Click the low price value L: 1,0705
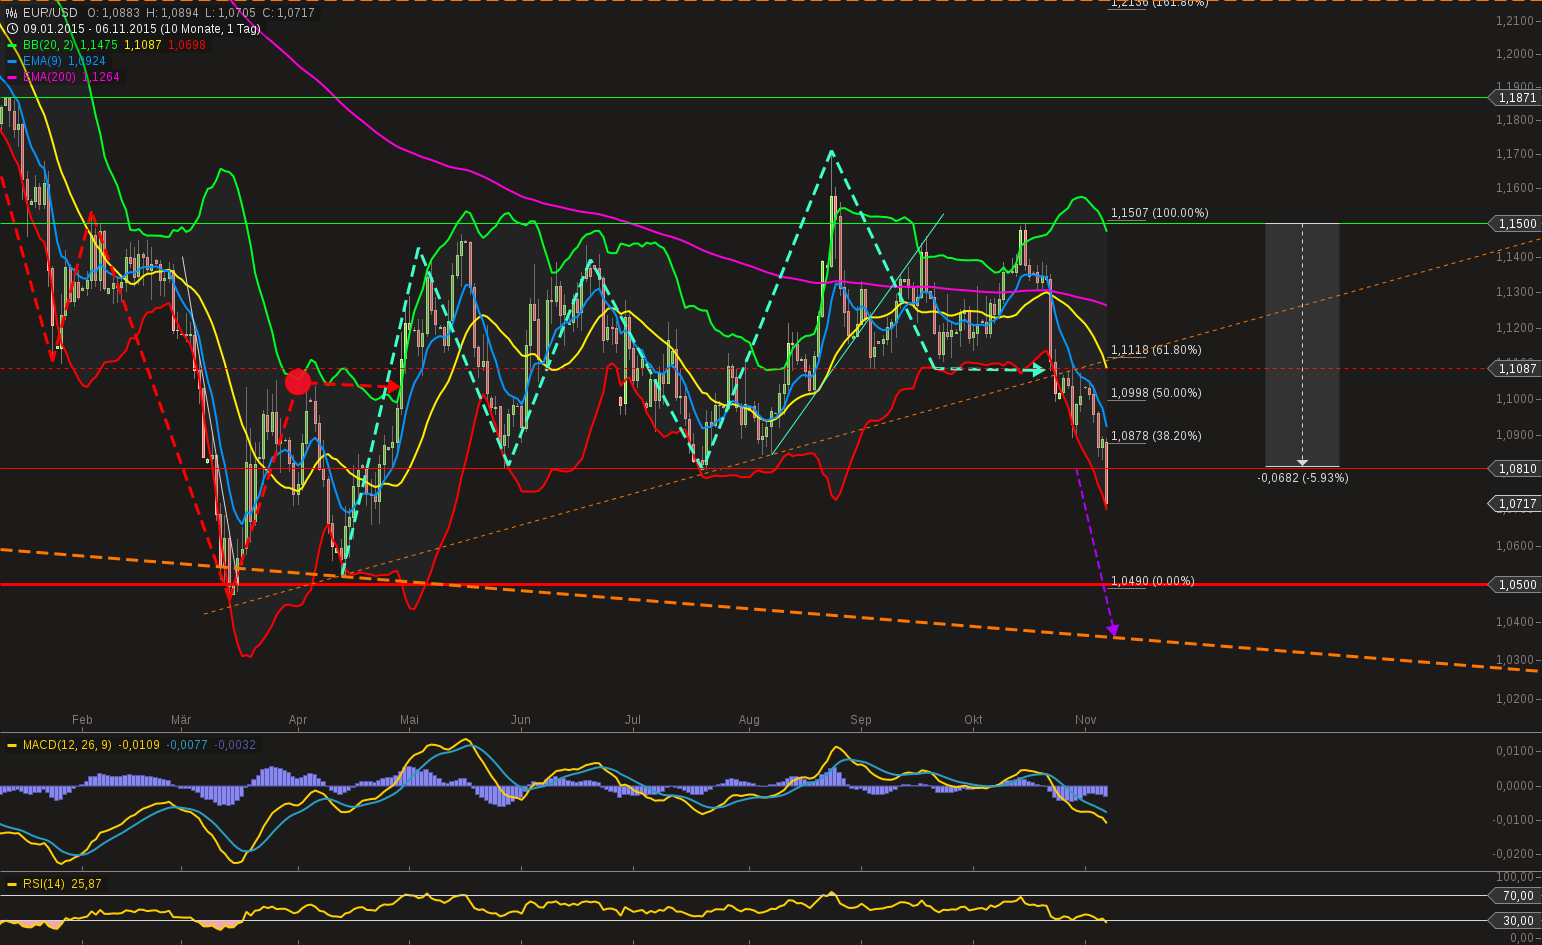 pos(231,13)
